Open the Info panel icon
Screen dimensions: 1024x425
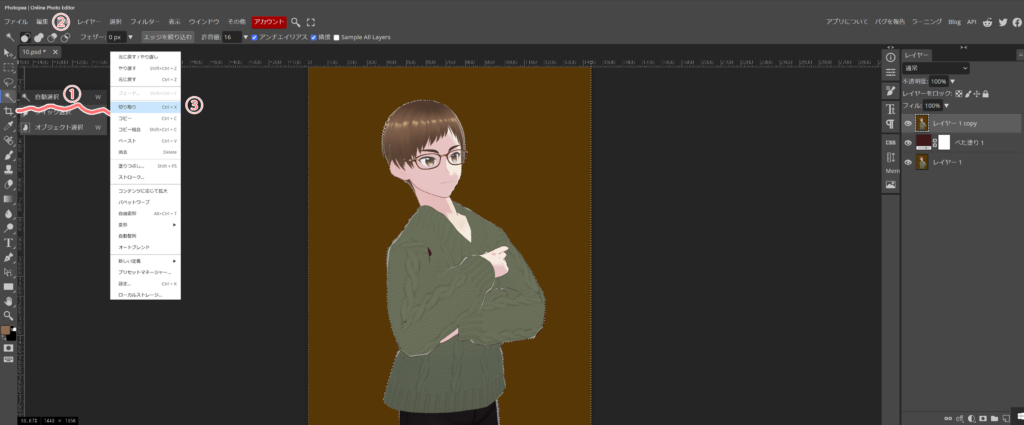click(x=890, y=57)
